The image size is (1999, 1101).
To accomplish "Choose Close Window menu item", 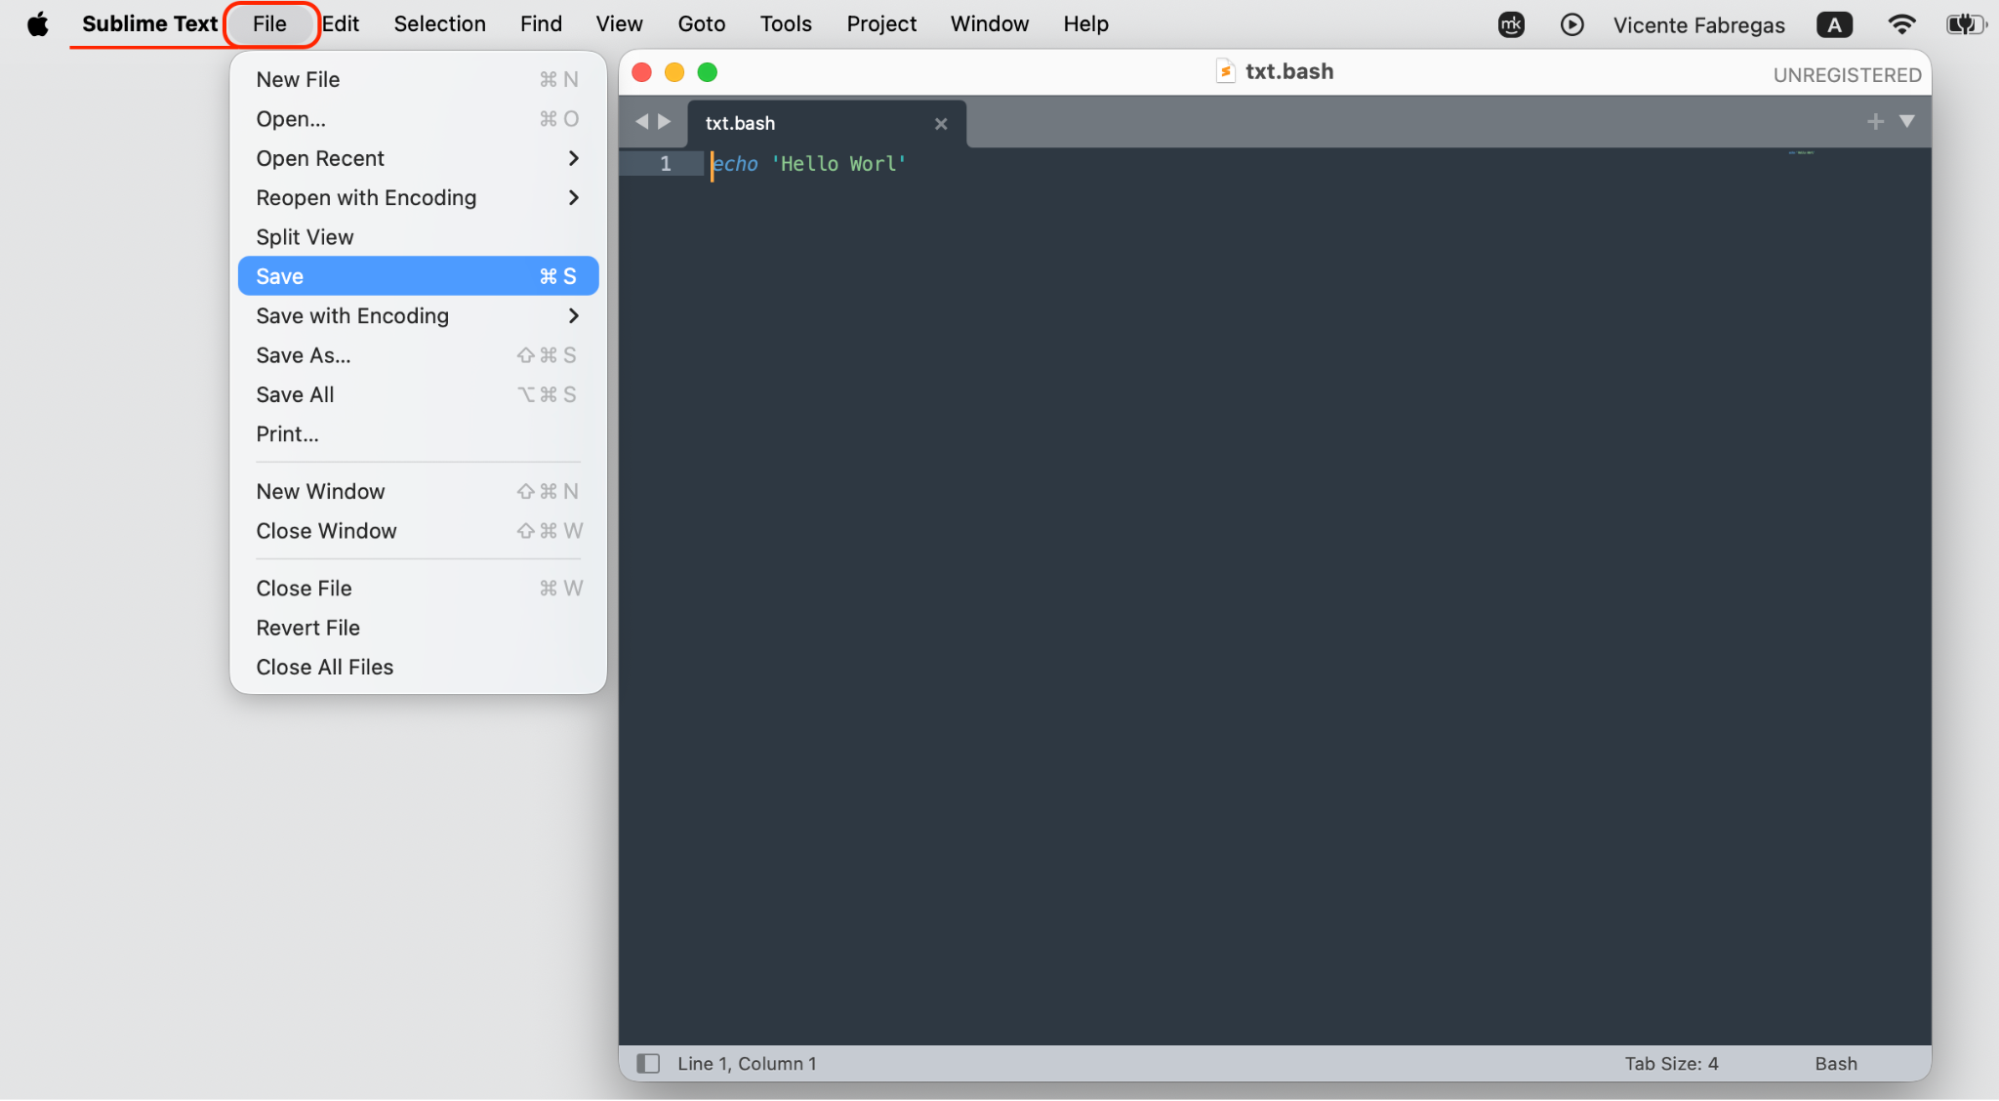I will (418, 531).
